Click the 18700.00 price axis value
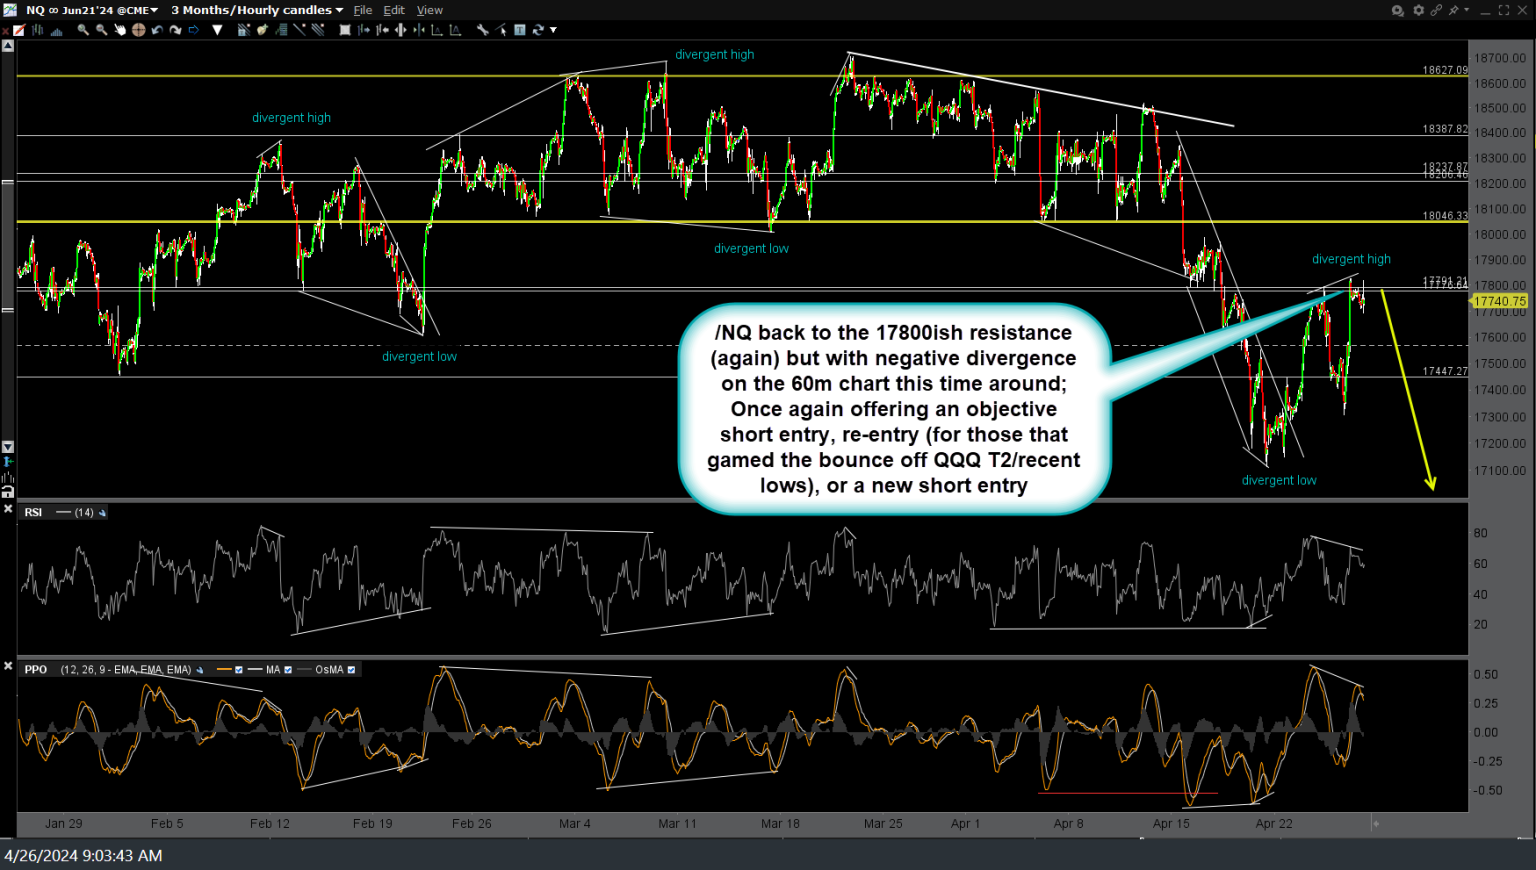The height and width of the screenshot is (870, 1536). pos(1500,58)
